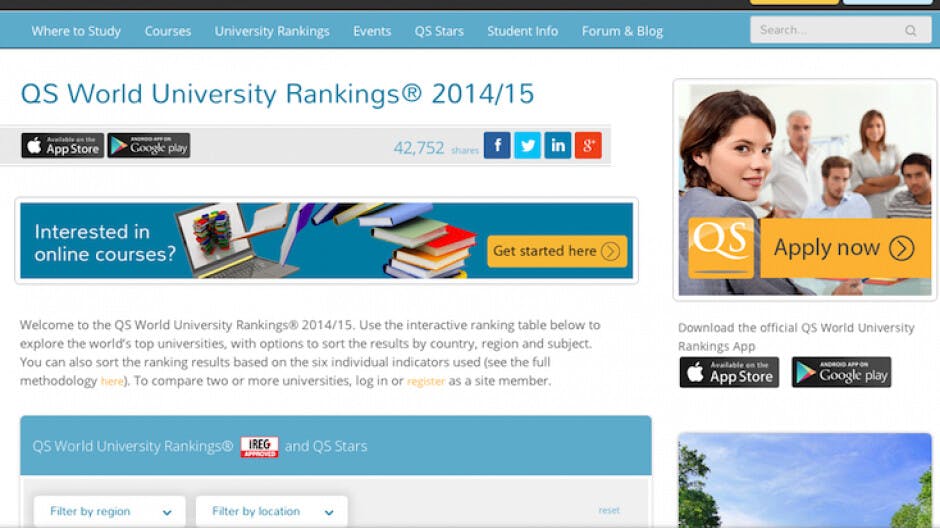Open the Events menu item

tap(372, 31)
